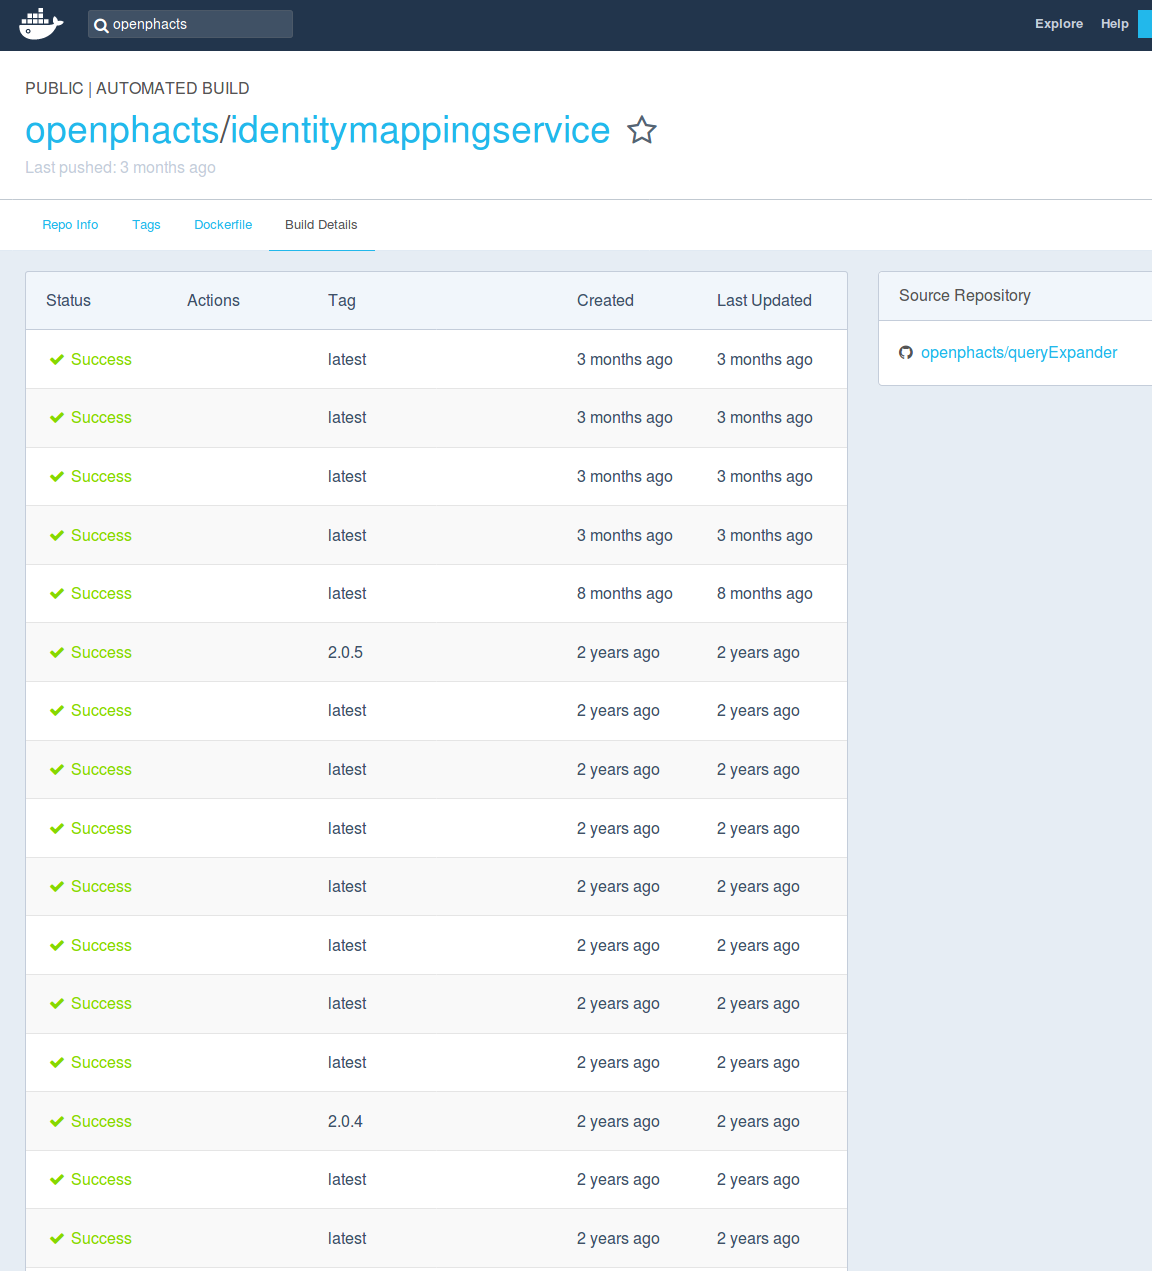
Task: Click the Success status in the 2.0.5 row
Action: coord(101,652)
